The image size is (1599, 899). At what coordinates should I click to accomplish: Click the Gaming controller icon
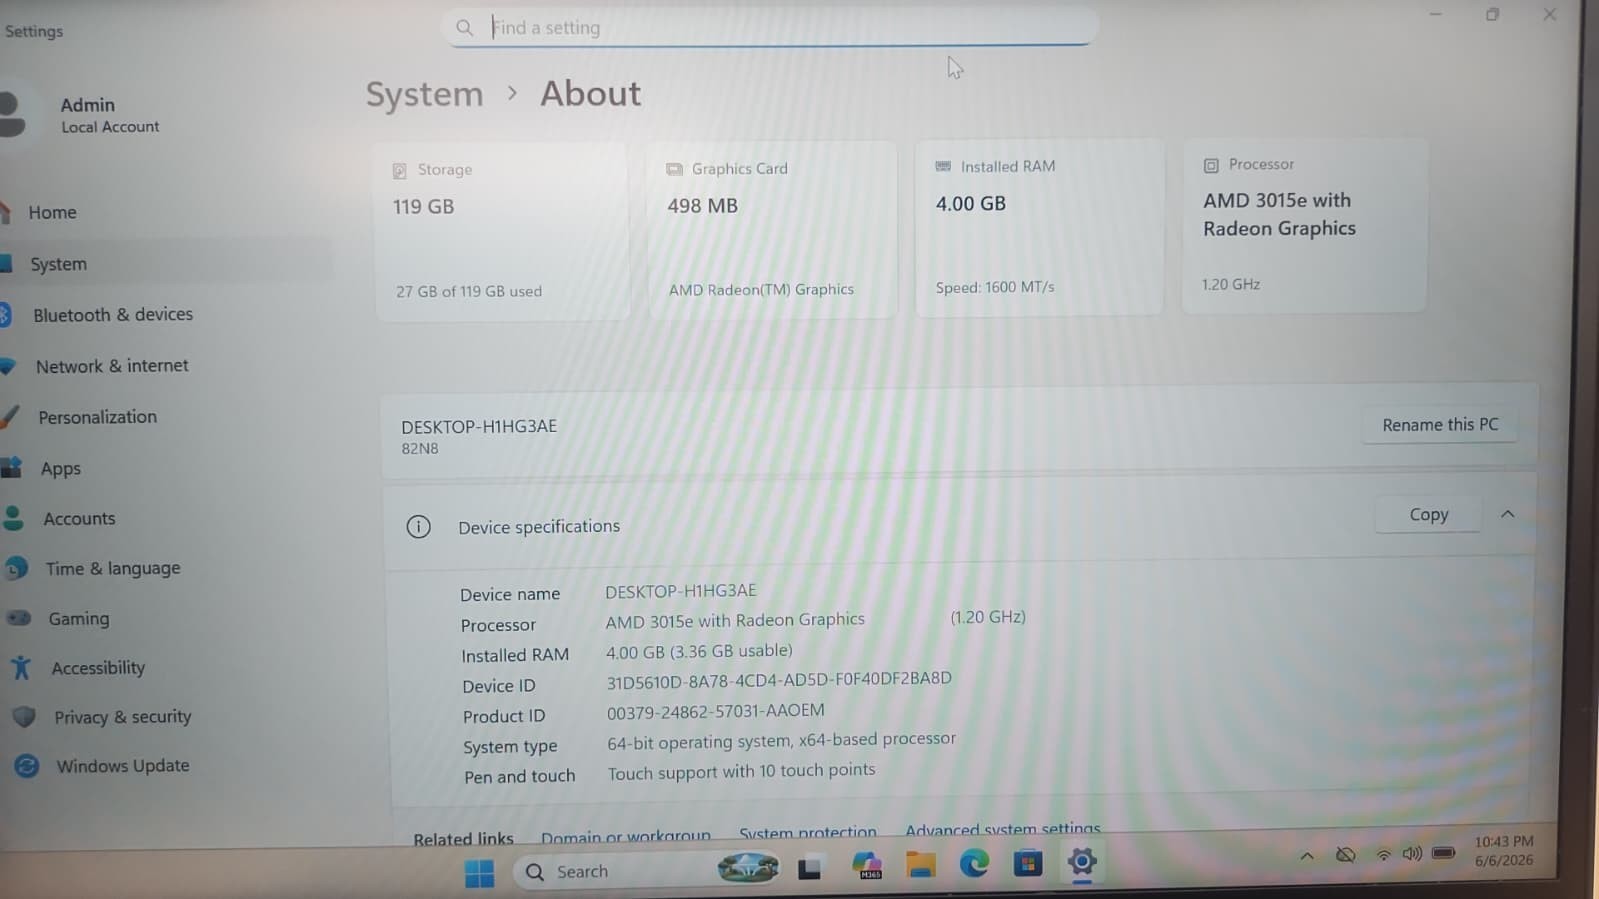point(19,618)
